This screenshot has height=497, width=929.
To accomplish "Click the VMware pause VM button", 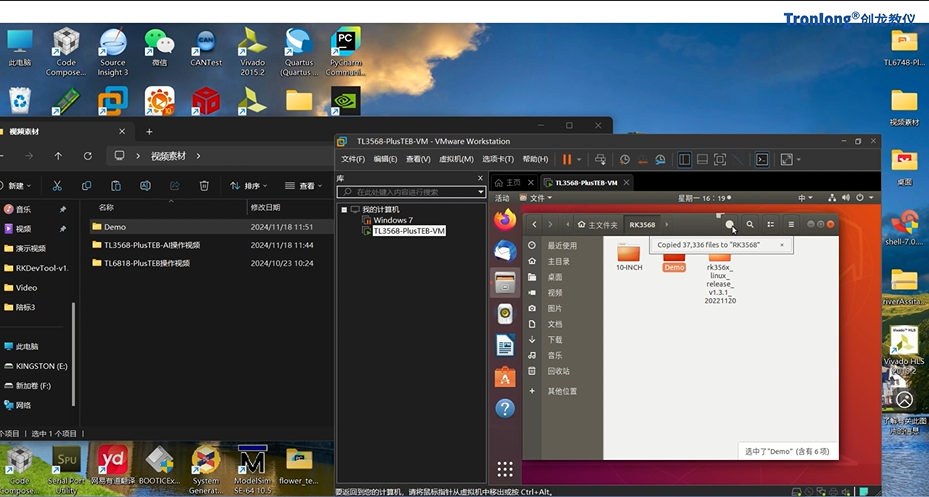I will [566, 159].
